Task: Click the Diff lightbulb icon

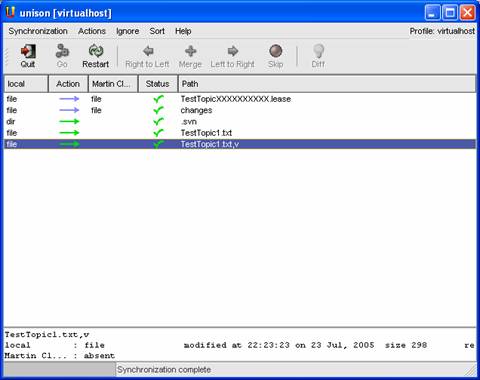Action: (318, 51)
